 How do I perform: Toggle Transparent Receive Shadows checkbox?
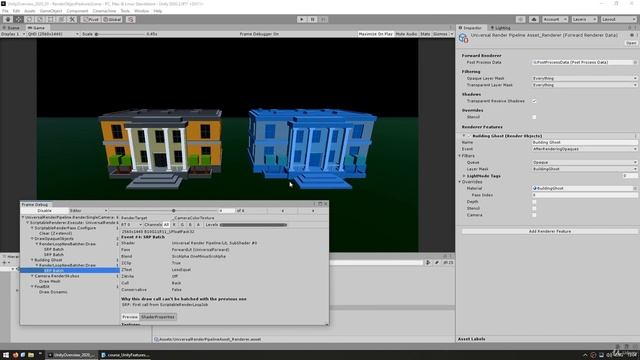coord(534,101)
